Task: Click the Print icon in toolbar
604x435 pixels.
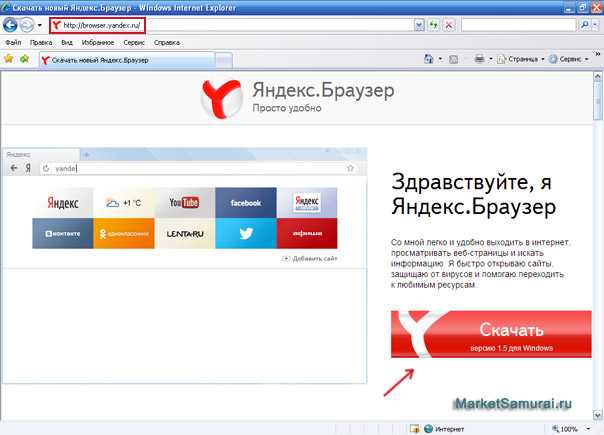Action: (479, 59)
